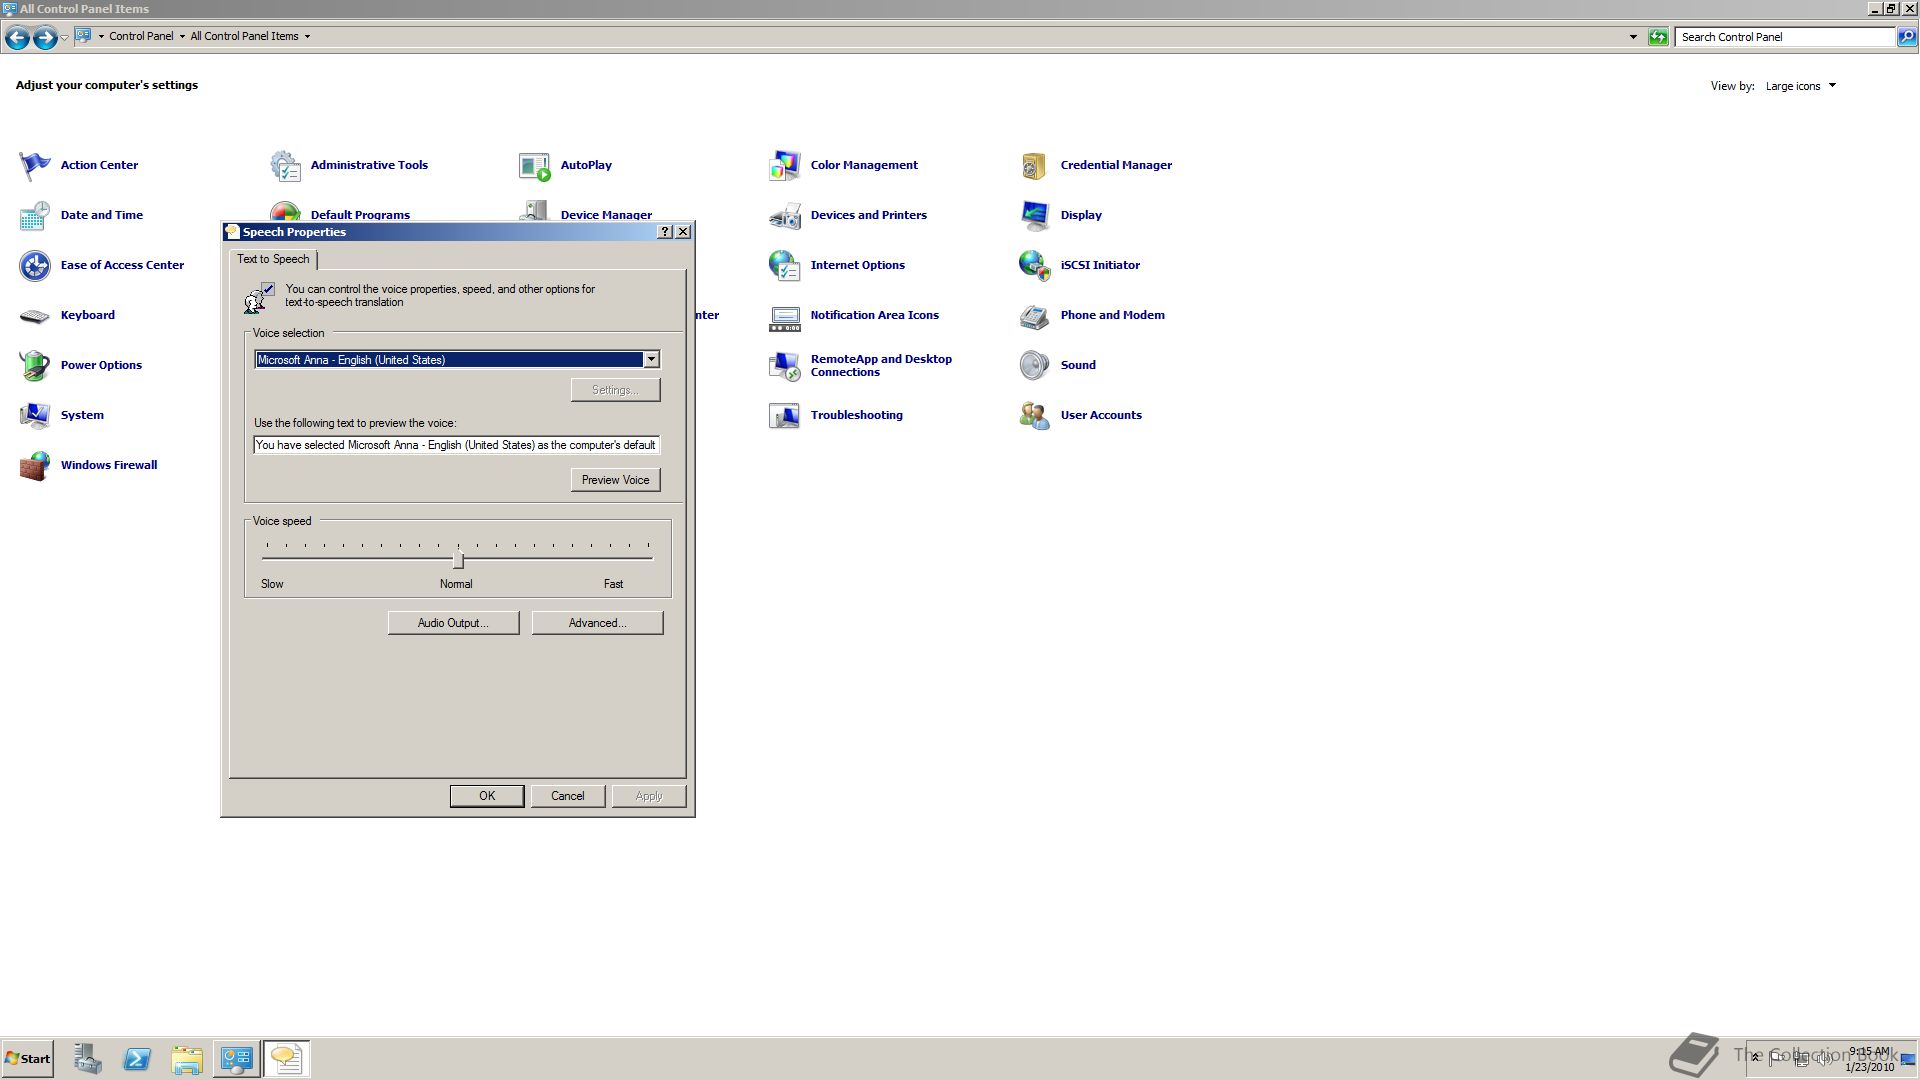Open the Action Center flag icon
The height and width of the screenshot is (1080, 1920).
click(35, 165)
